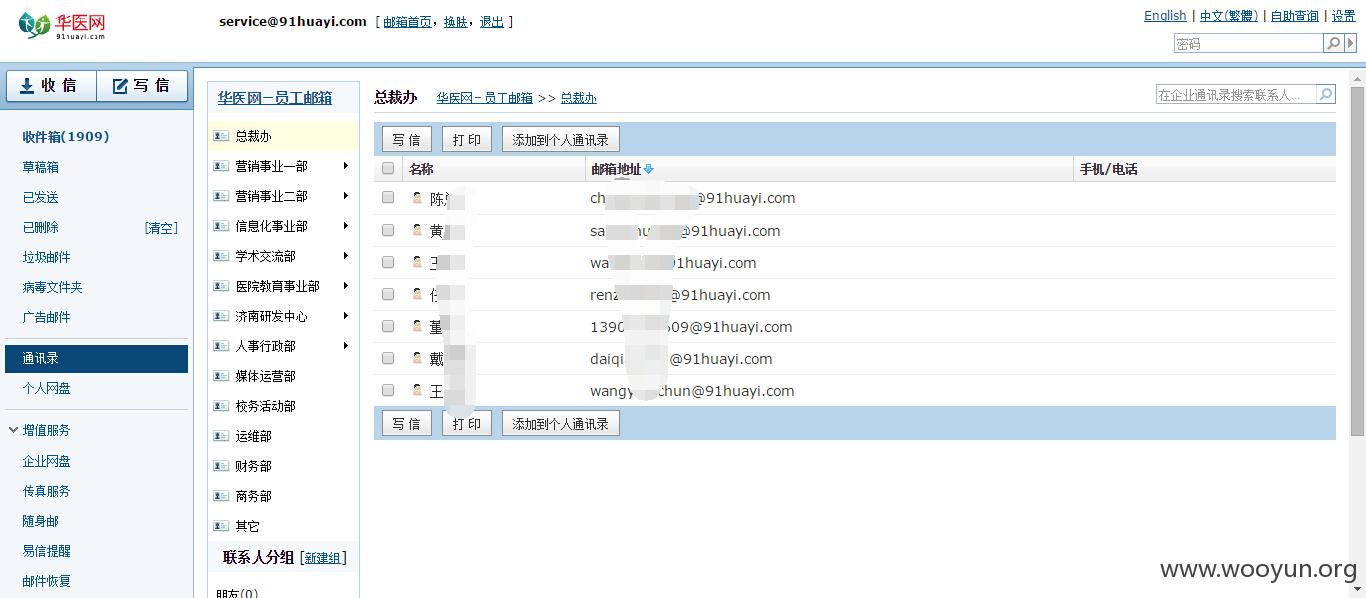Click the 学术交流部 group card icon
The image size is (1366, 598).
tap(221, 256)
